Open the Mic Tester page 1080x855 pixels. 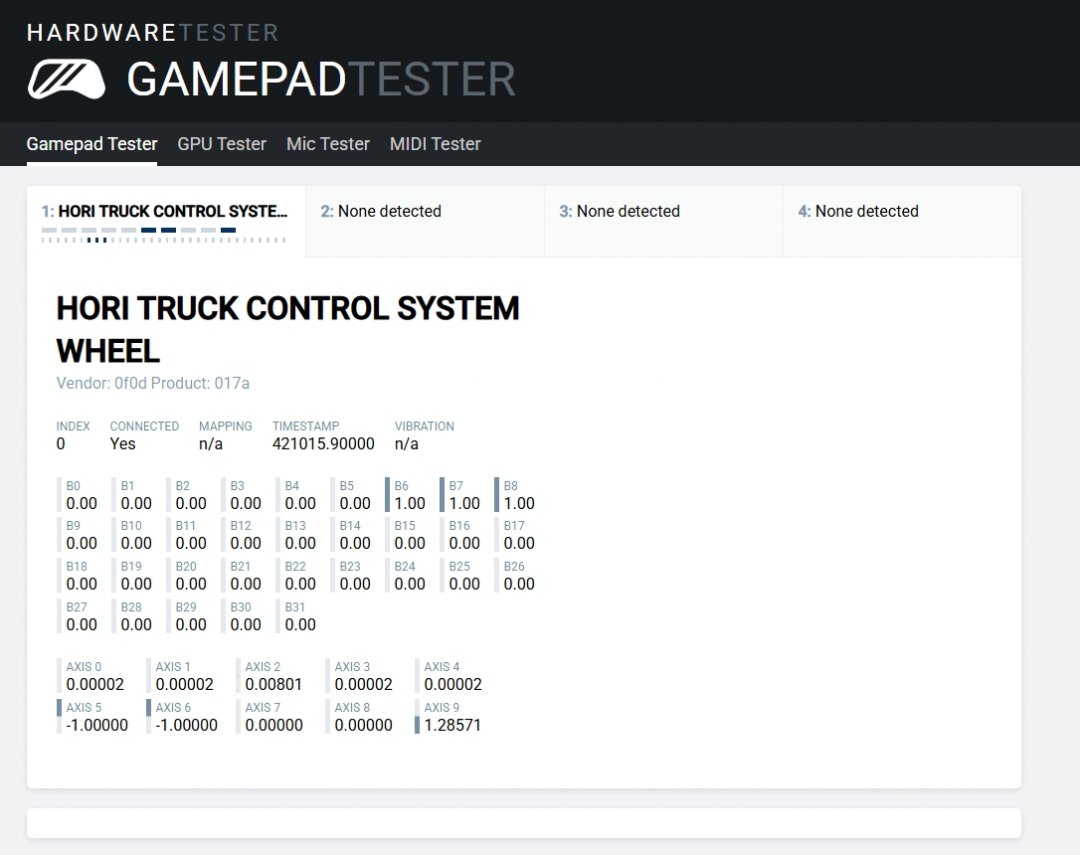pyautogui.click(x=328, y=144)
